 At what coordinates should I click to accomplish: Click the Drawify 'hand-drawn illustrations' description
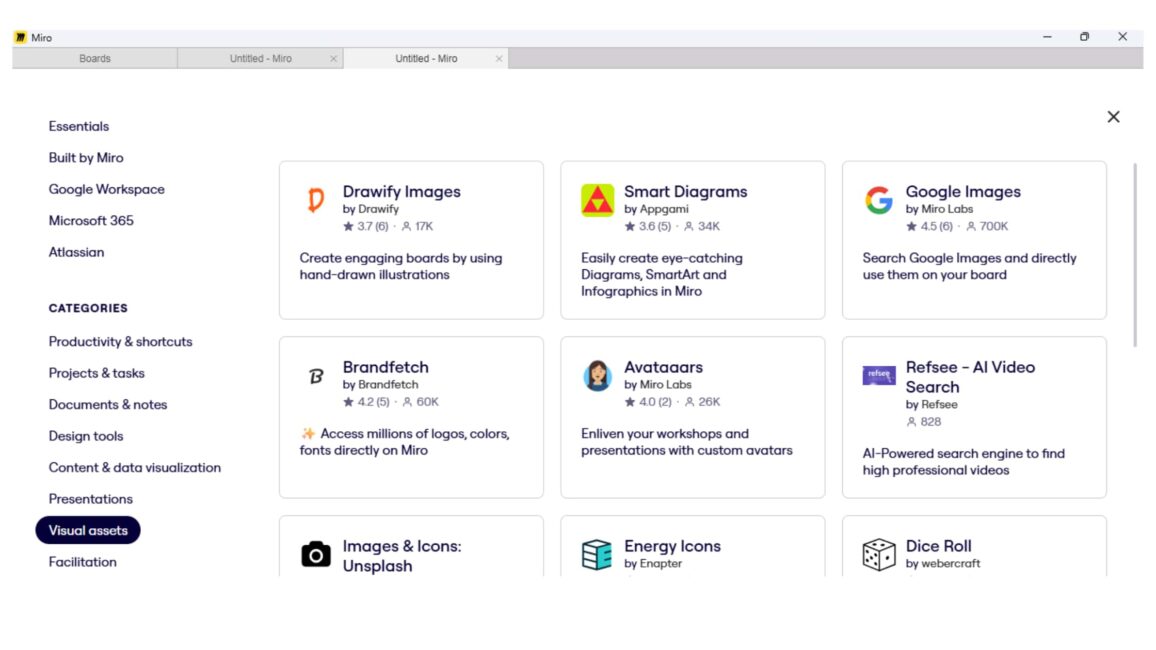[x=401, y=267]
